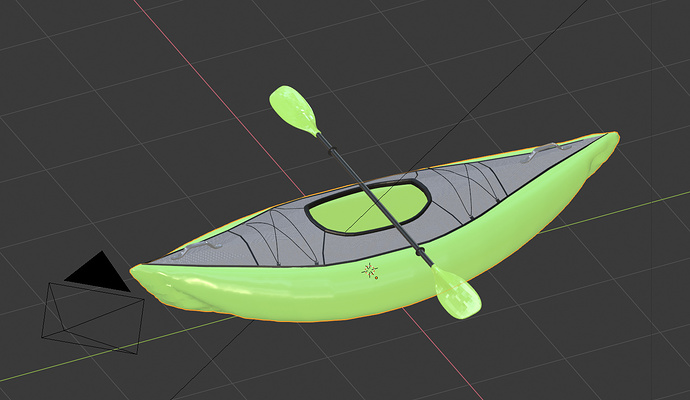Image resolution: width=690 pixels, height=400 pixels.
Task: Click the lower translucent paddle blade
Action: click(456, 292)
